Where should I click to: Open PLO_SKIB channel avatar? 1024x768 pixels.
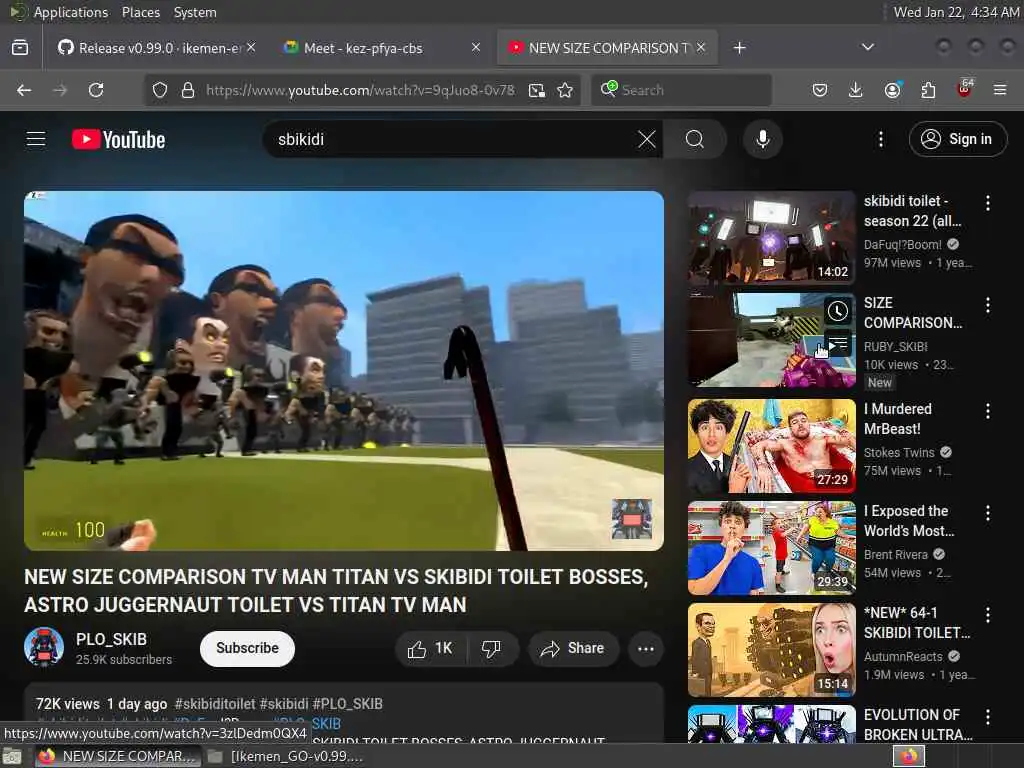coord(44,647)
